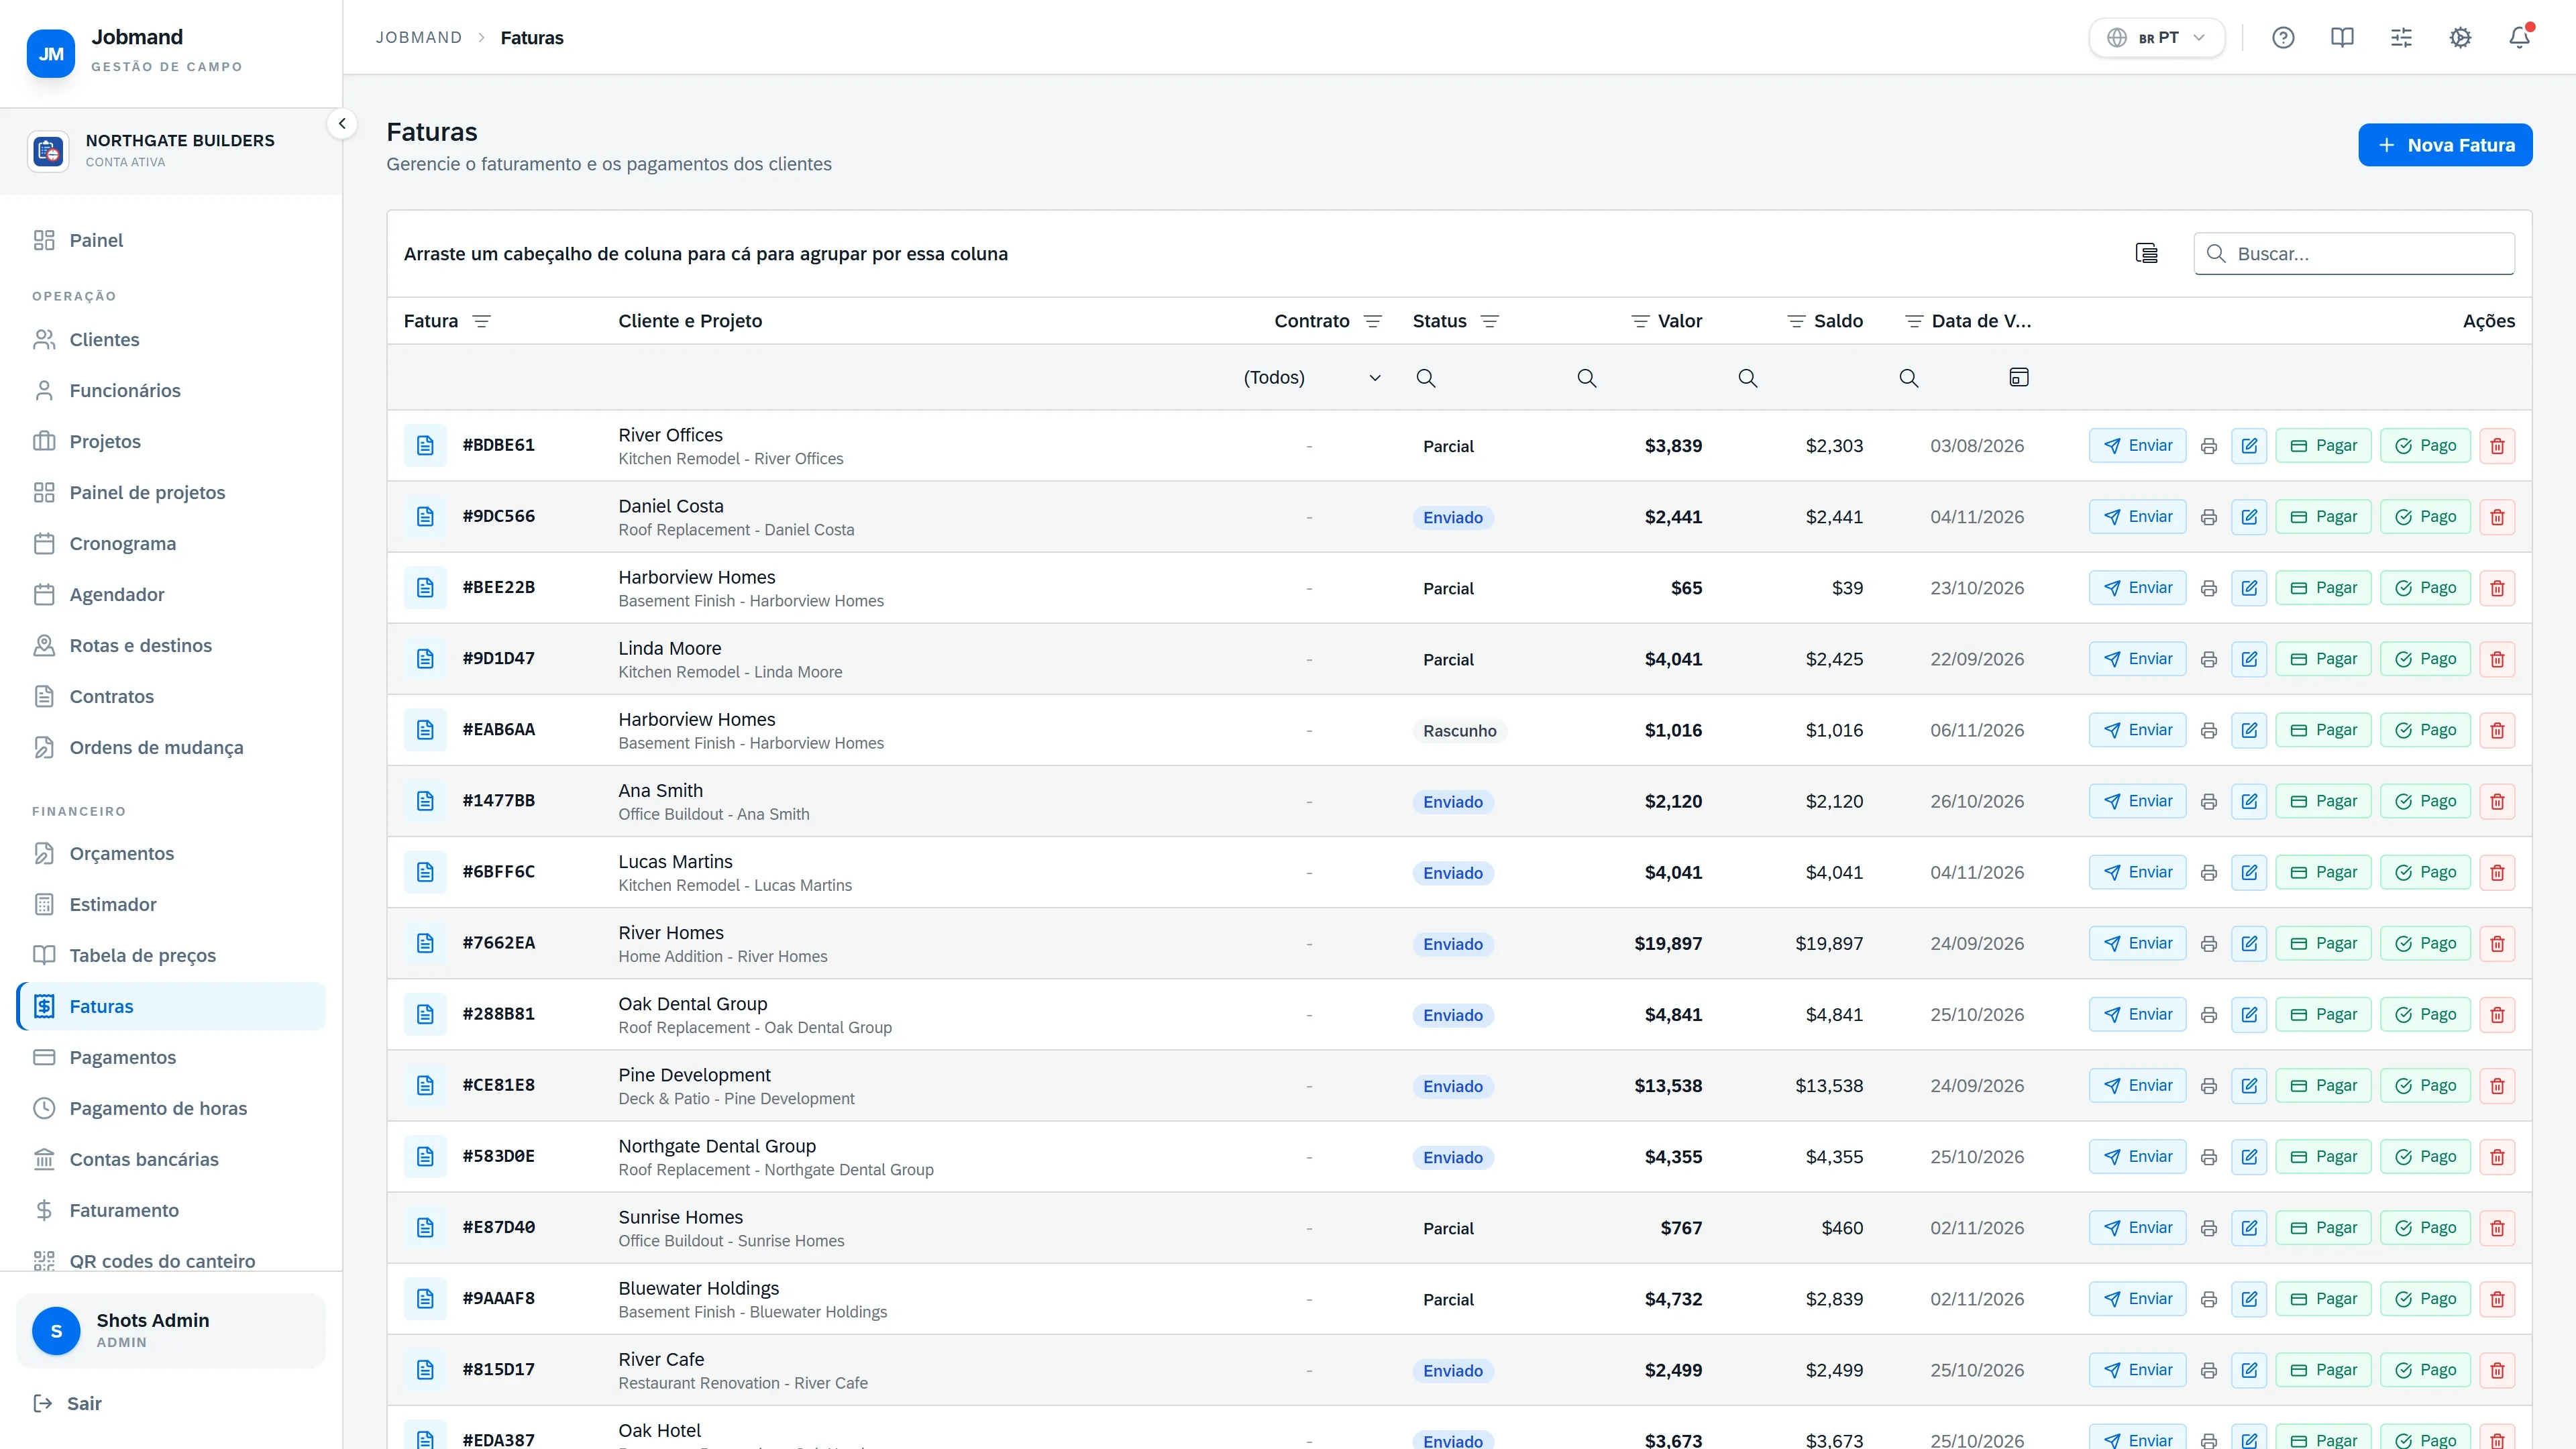Print invoice #BDBE61
Screen dimensions: 2576x1449
(2209, 446)
